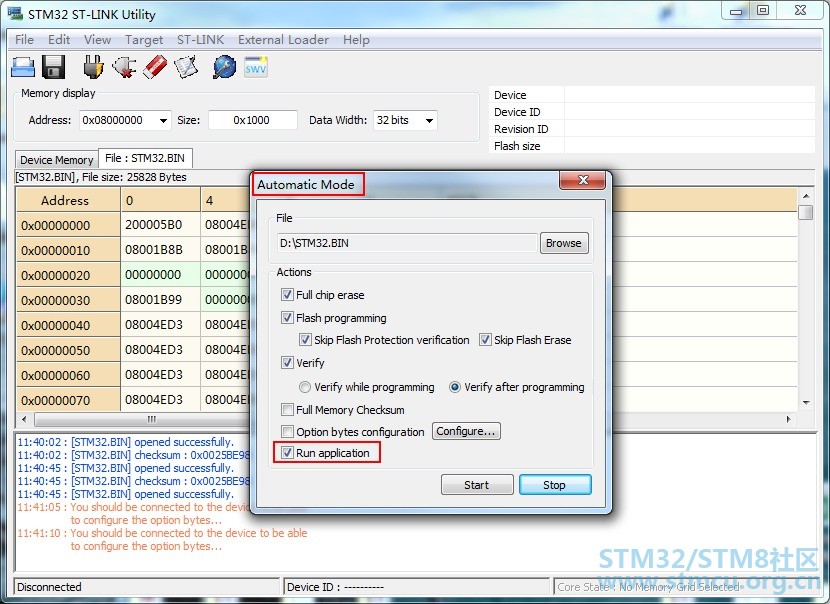The image size is (830, 604).
Task: Toggle Run application checkbox
Action: [x=287, y=453]
